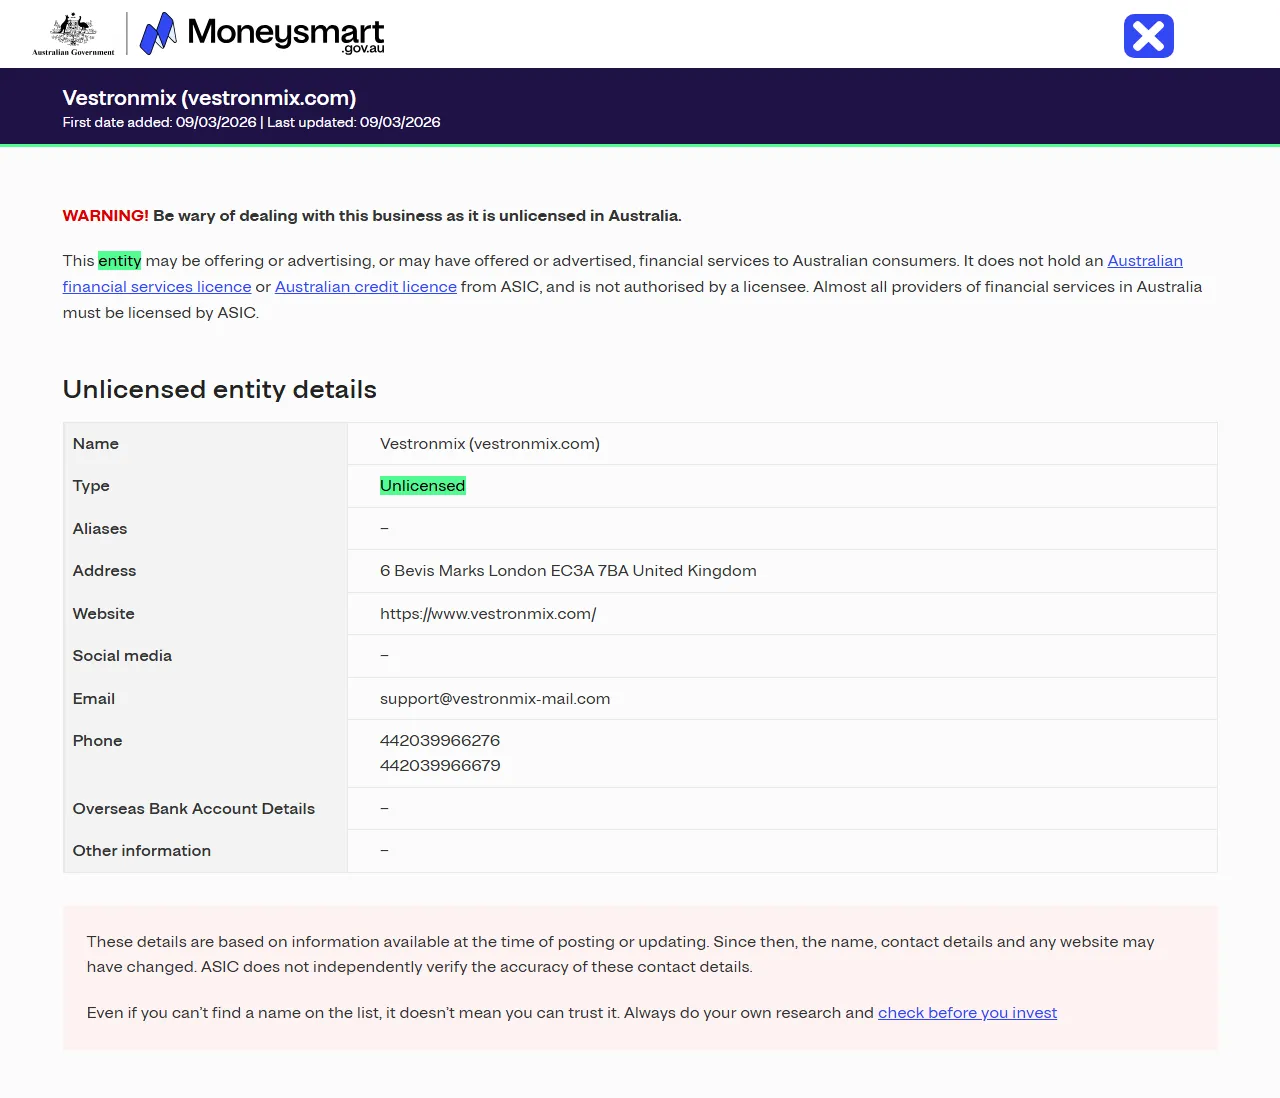Click the Name row label
1280x1098 pixels.
[96, 444]
